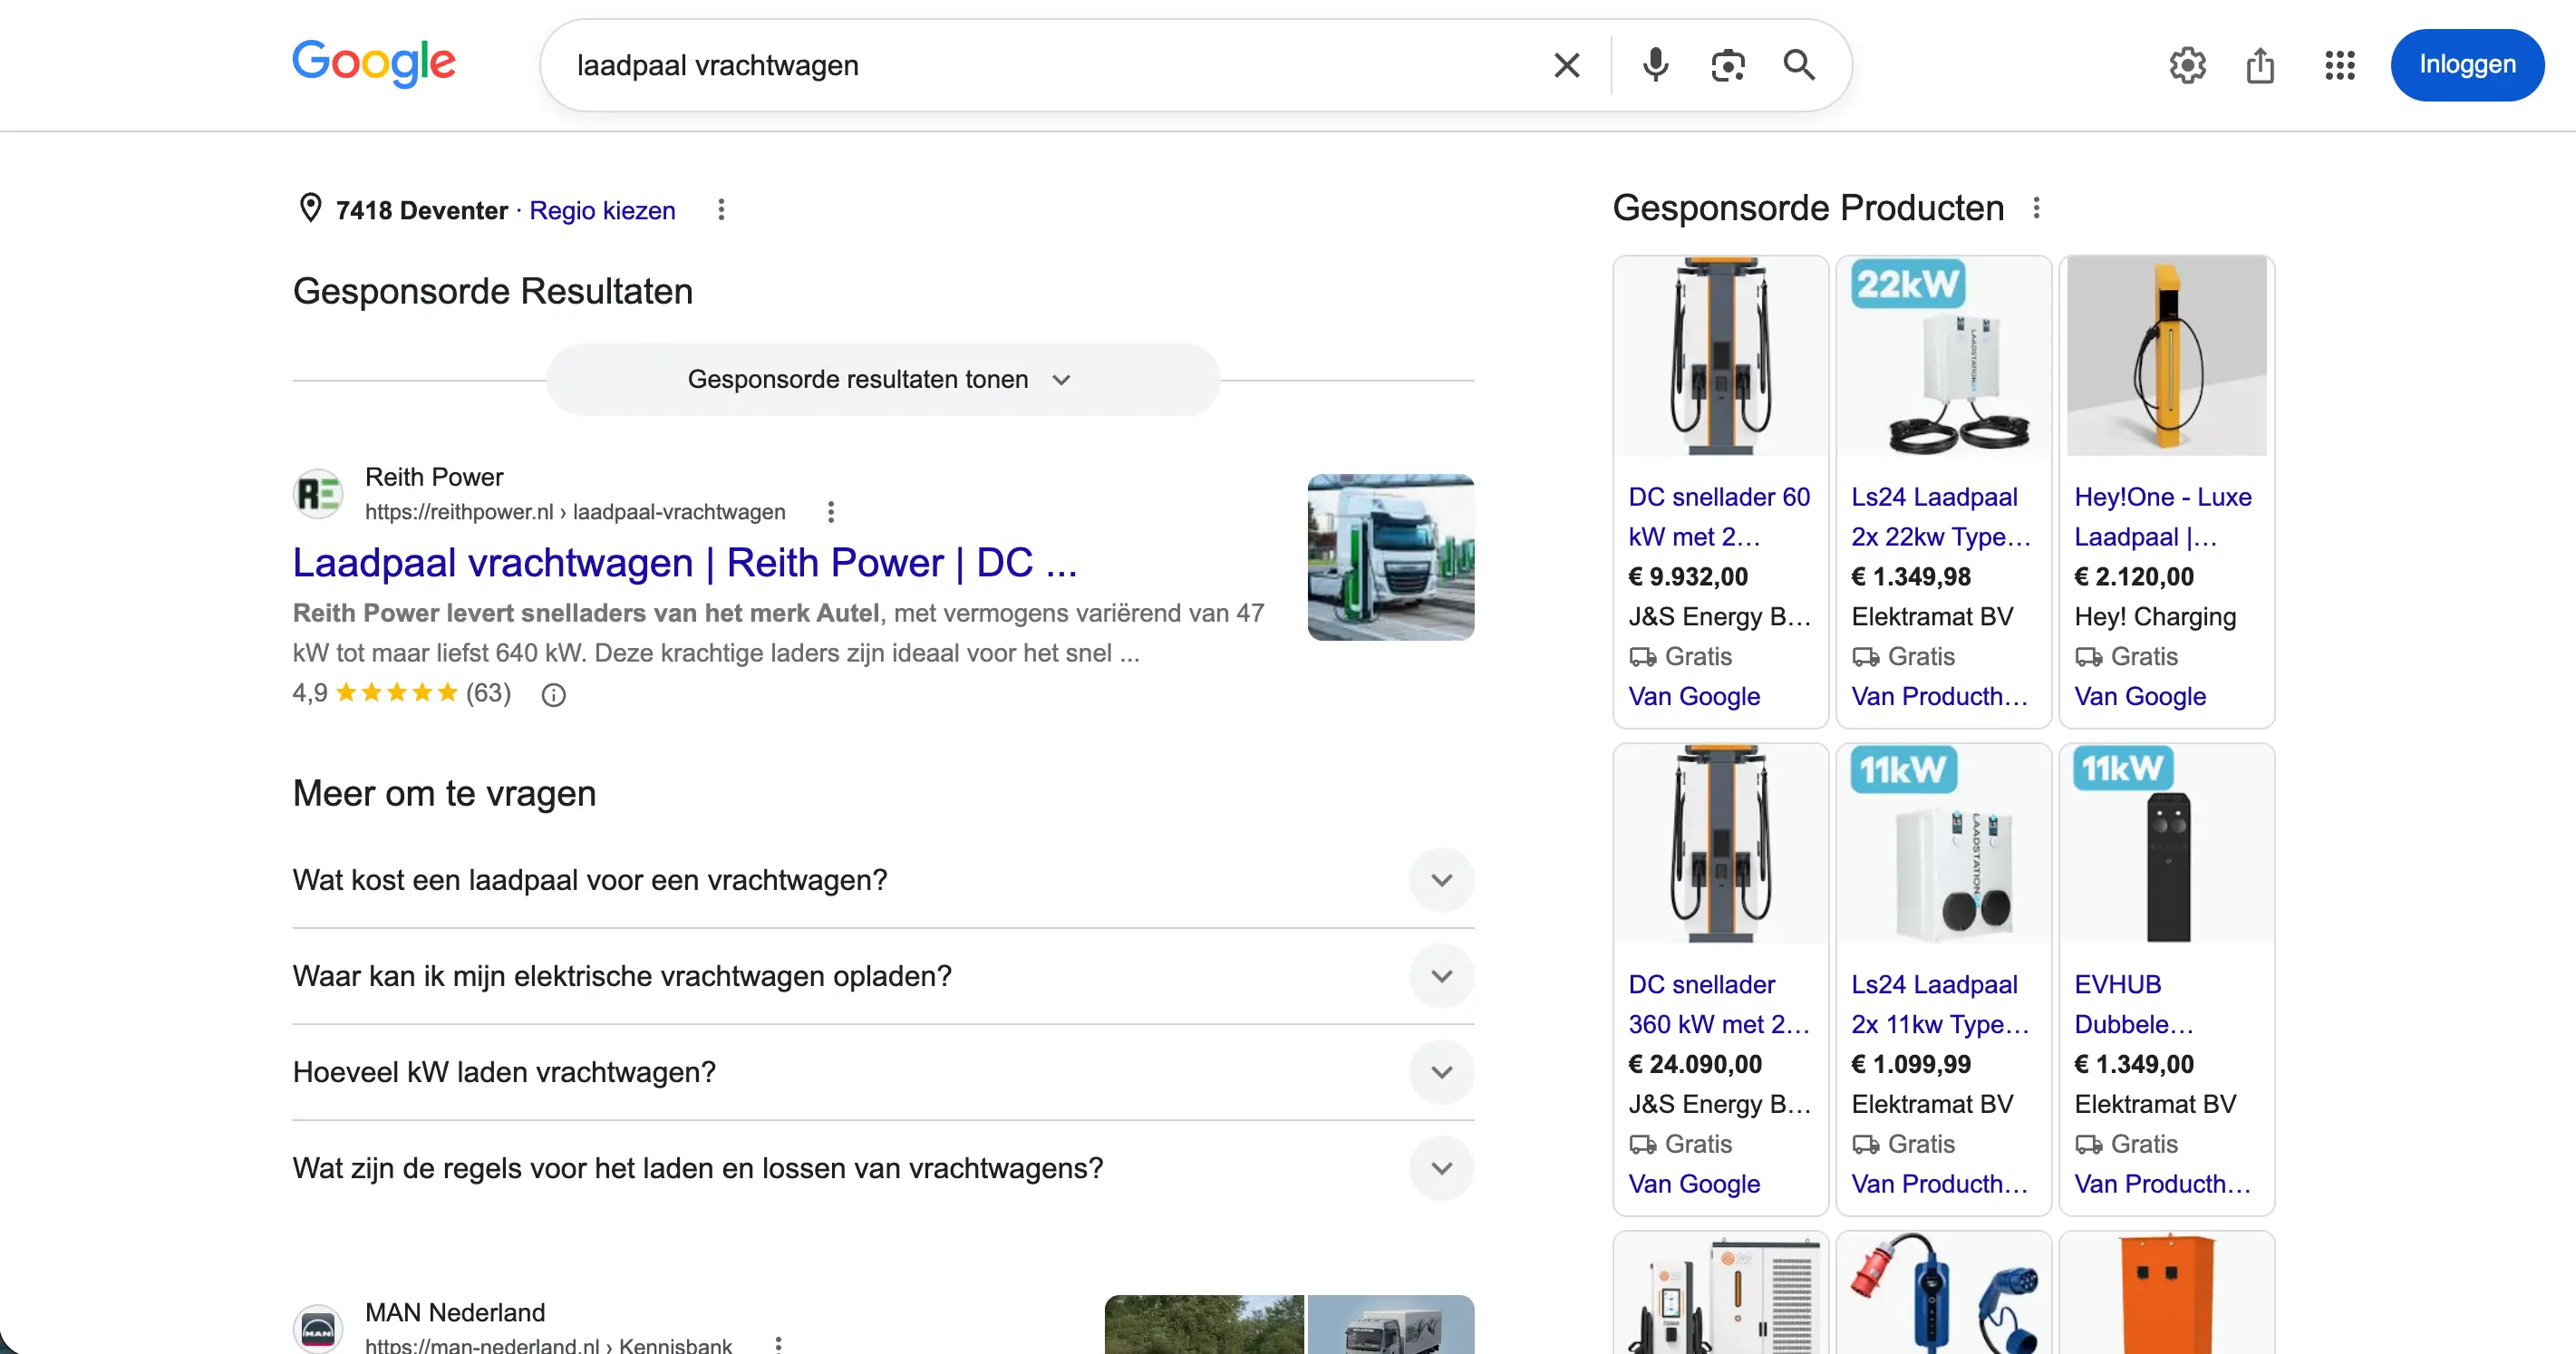
Task: Click the yellow Hey!One charger image
Action: [x=2166, y=356]
